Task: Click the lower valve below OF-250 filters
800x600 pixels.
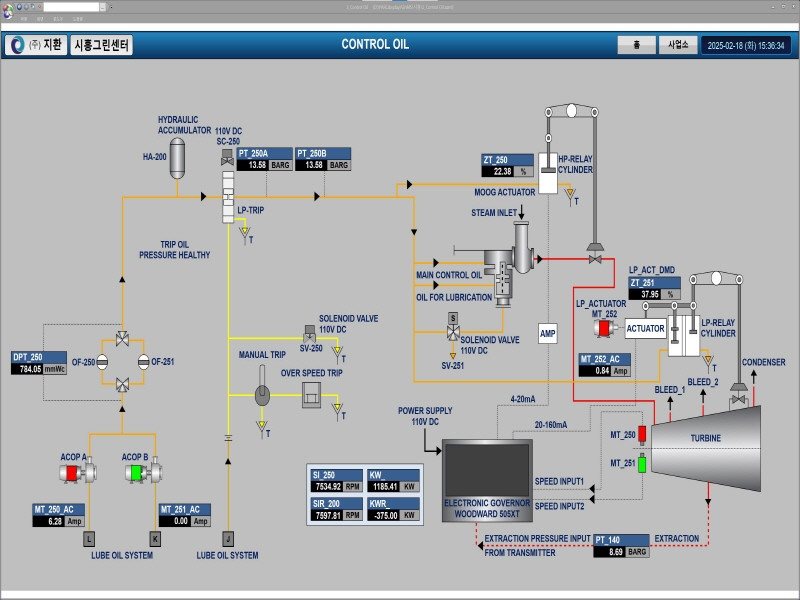Action: tap(122, 385)
